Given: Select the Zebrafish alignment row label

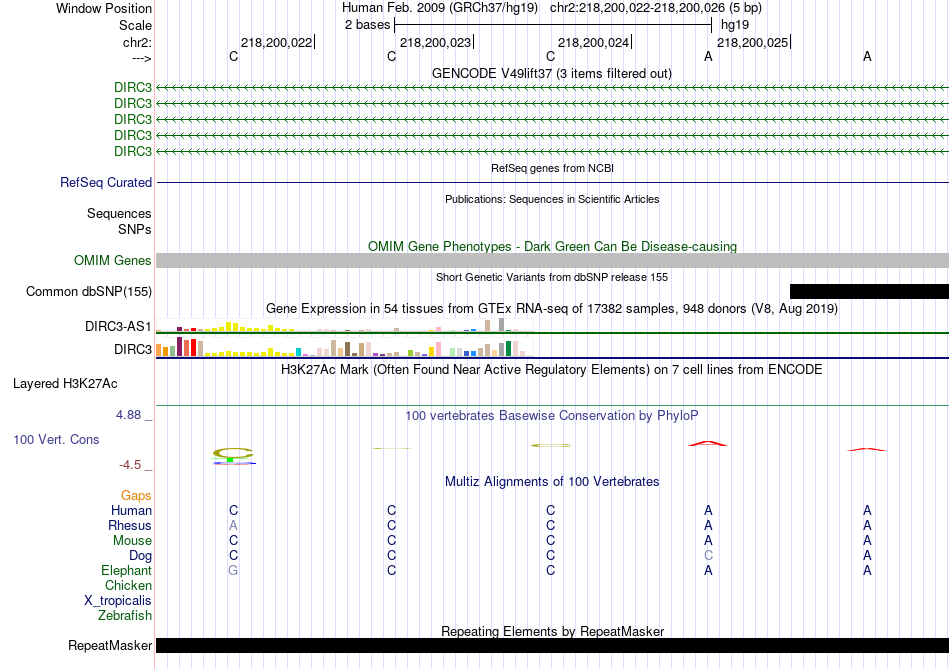Looking at the screenshot, I should coord(125,616).
